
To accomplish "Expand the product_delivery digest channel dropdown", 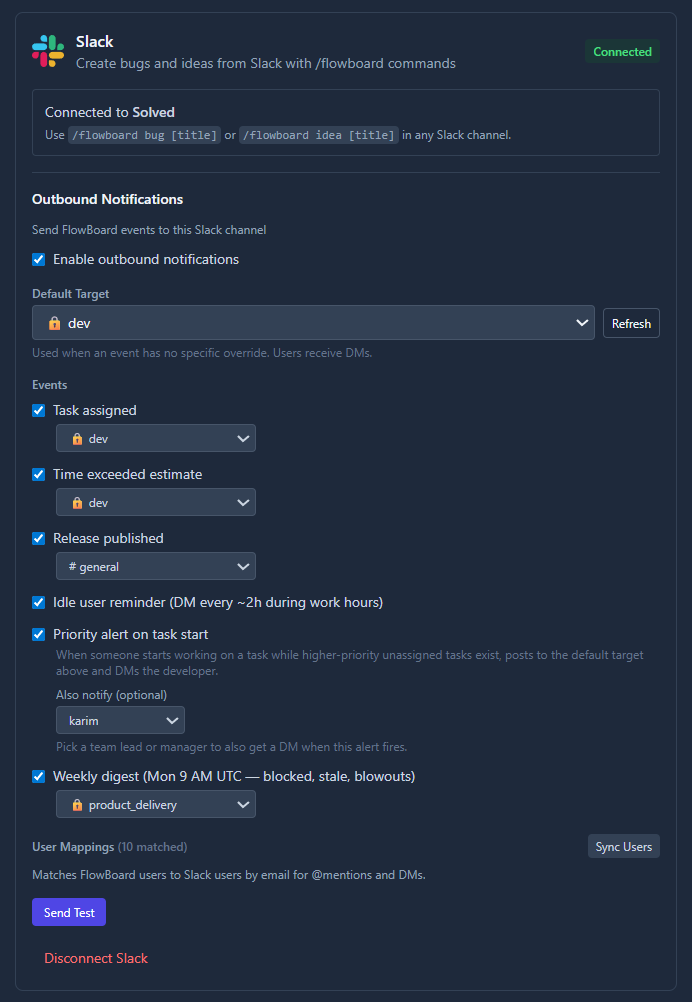I will (156, 805).
